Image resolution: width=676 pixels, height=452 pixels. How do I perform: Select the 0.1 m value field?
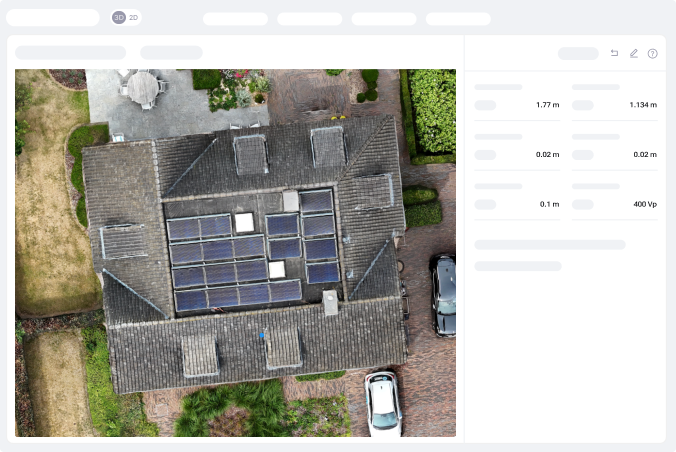coord(549,204)
